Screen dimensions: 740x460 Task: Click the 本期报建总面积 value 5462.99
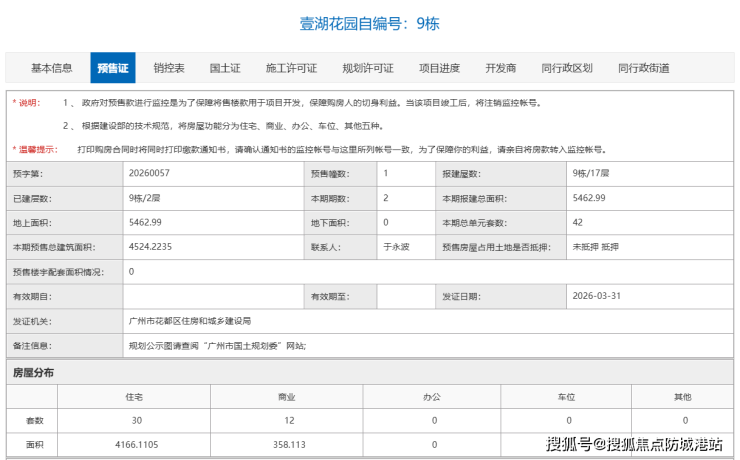tap(589, 198)
